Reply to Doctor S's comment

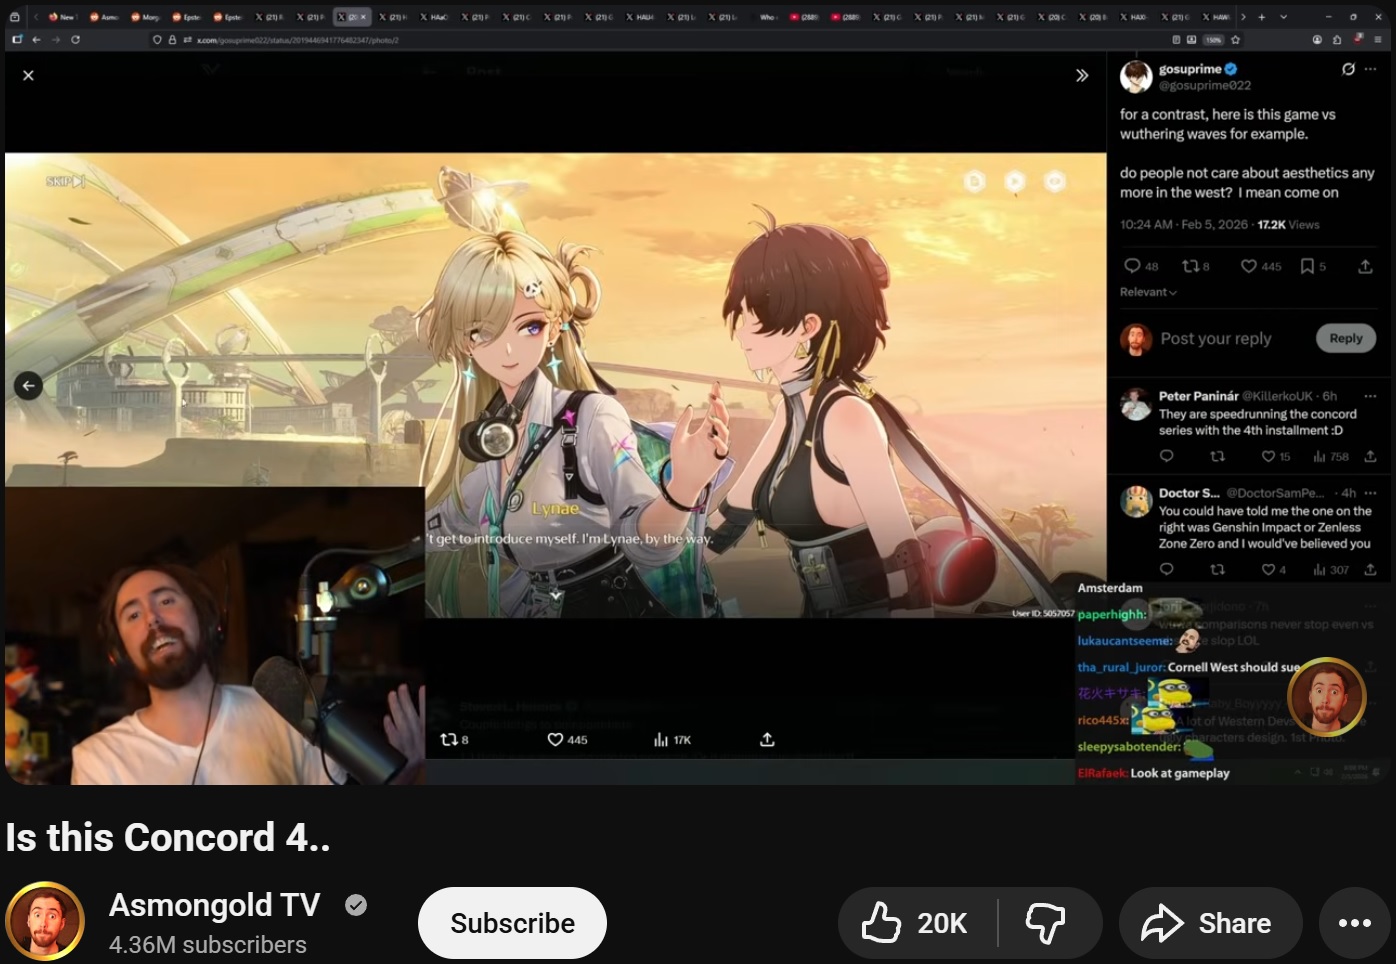coord(1166,569)
